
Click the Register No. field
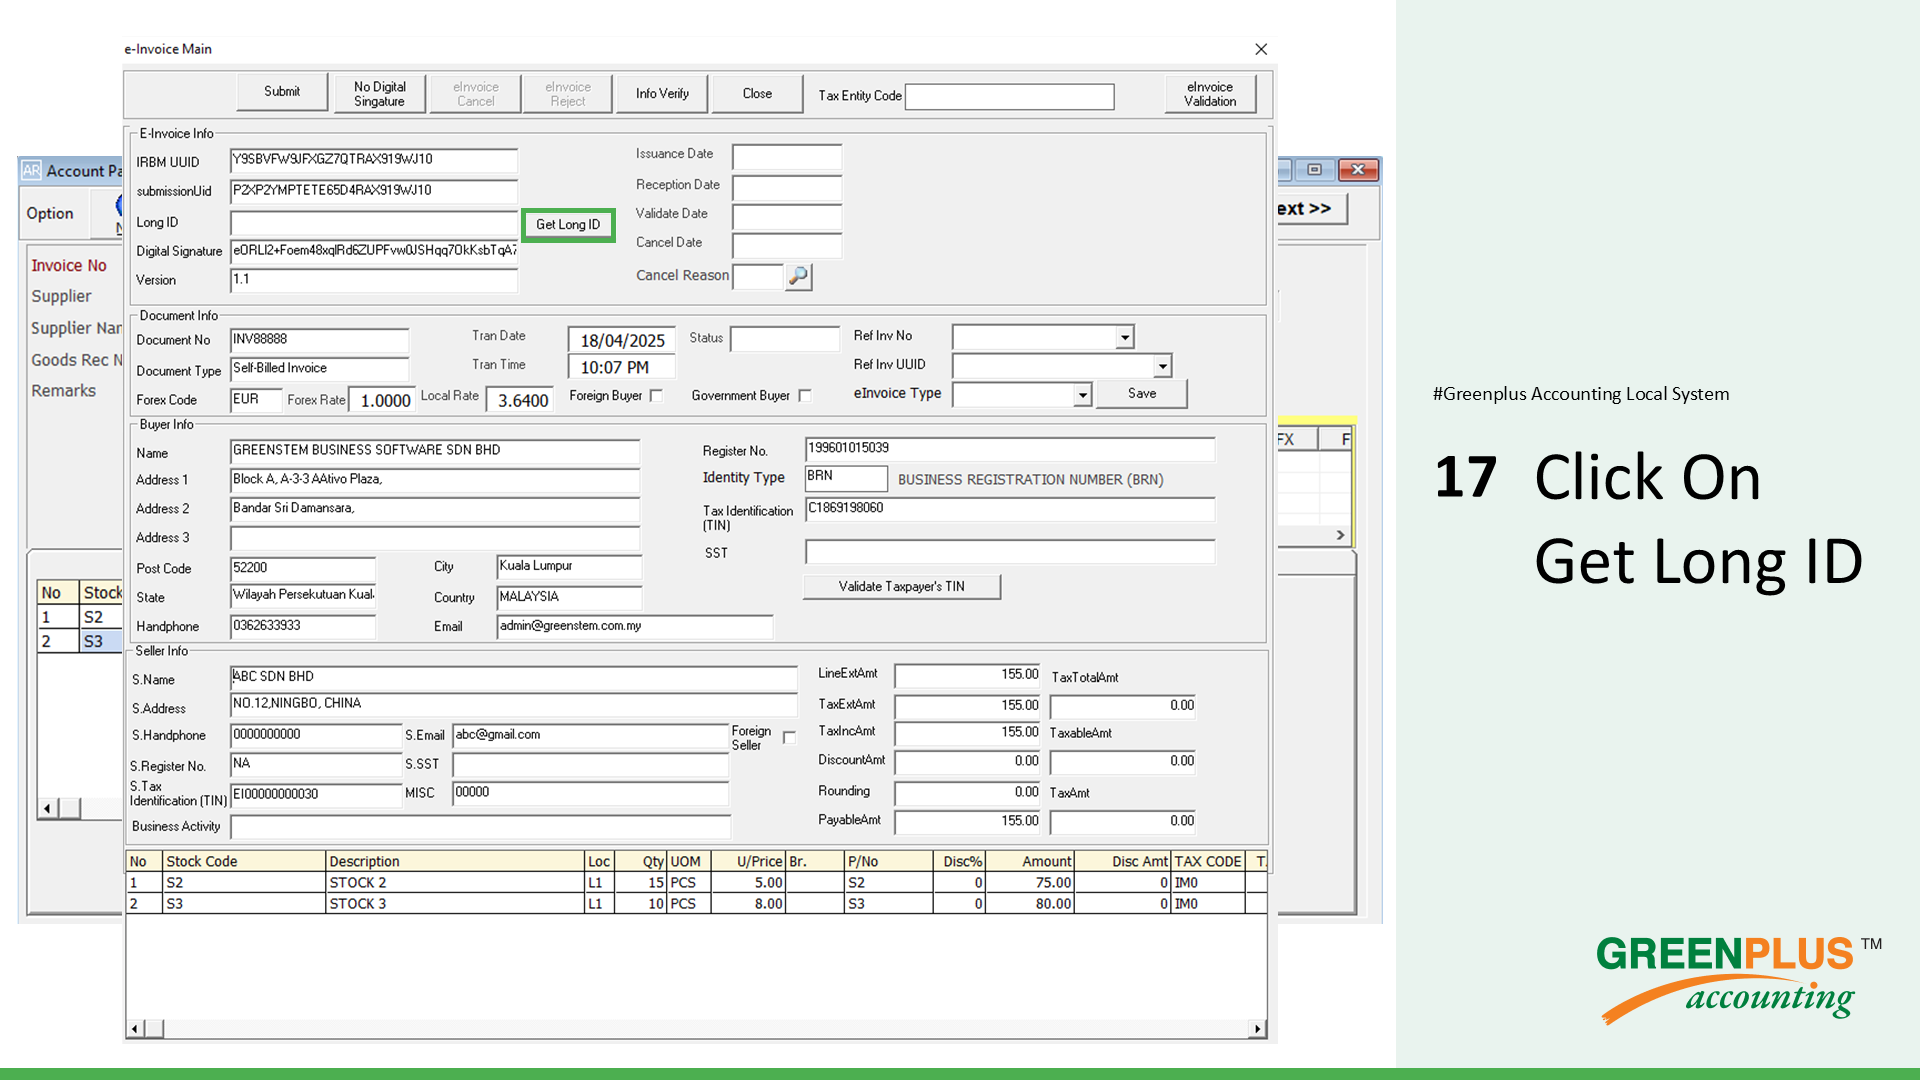tap(1010, 450)
